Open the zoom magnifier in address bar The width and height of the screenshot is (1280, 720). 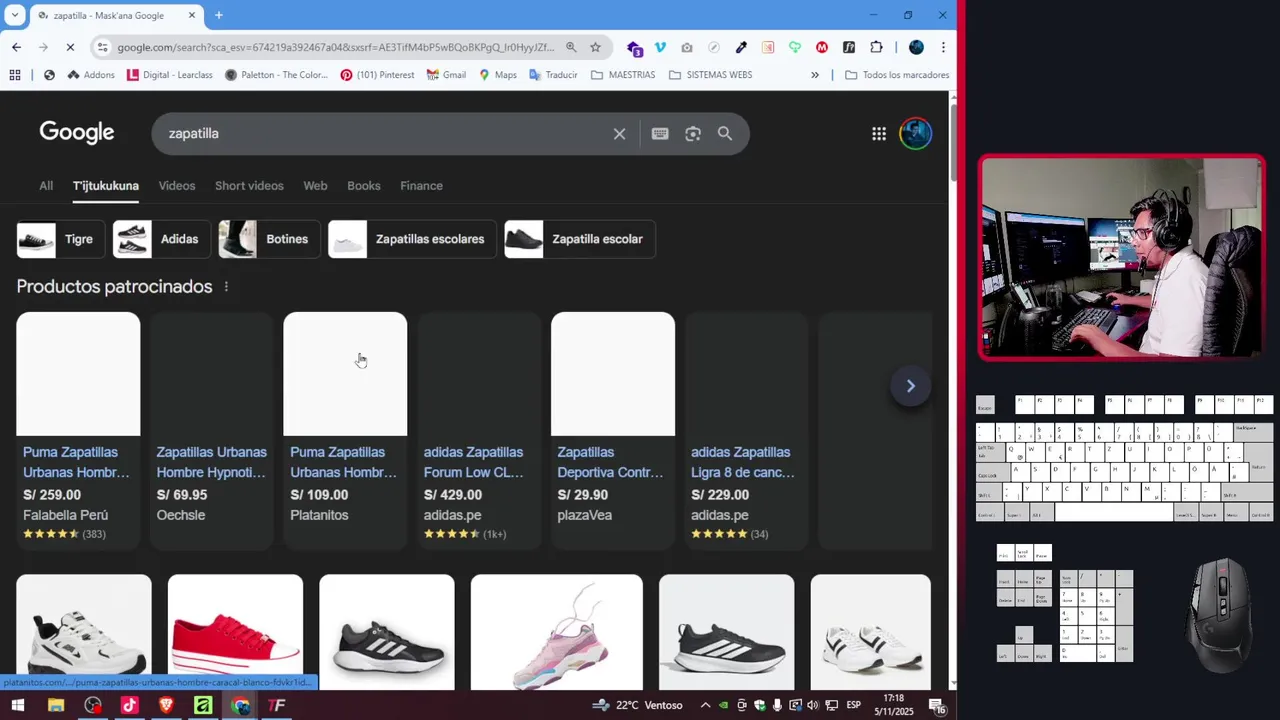pos(571,47)
